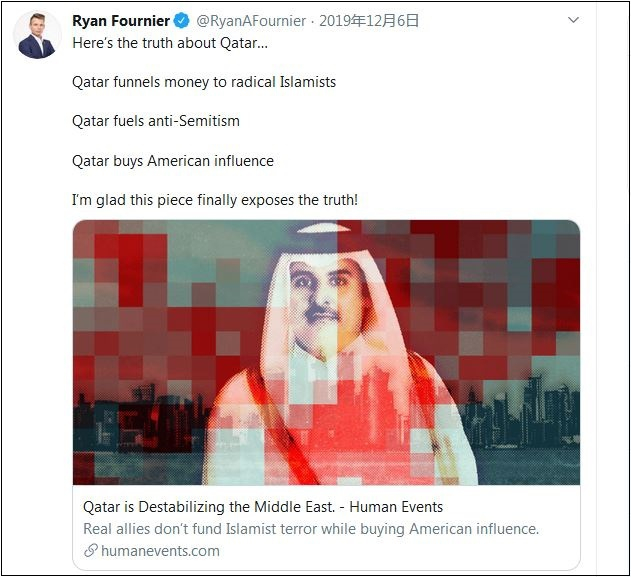Open the tweet options chevron menu
This screenshot has height=577, width=631.
pos(573,20)
